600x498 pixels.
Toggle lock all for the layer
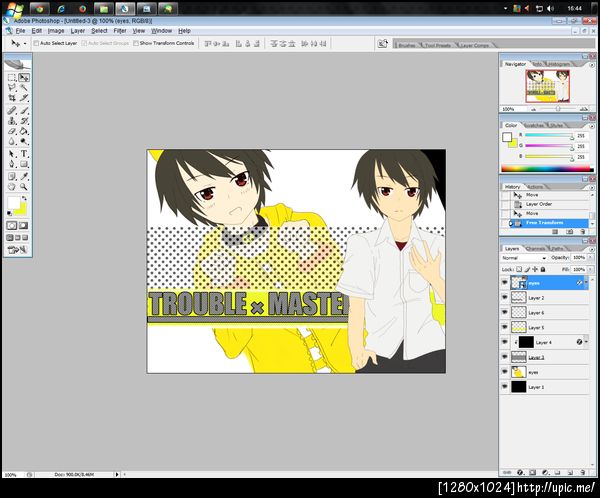pos(543,269)
